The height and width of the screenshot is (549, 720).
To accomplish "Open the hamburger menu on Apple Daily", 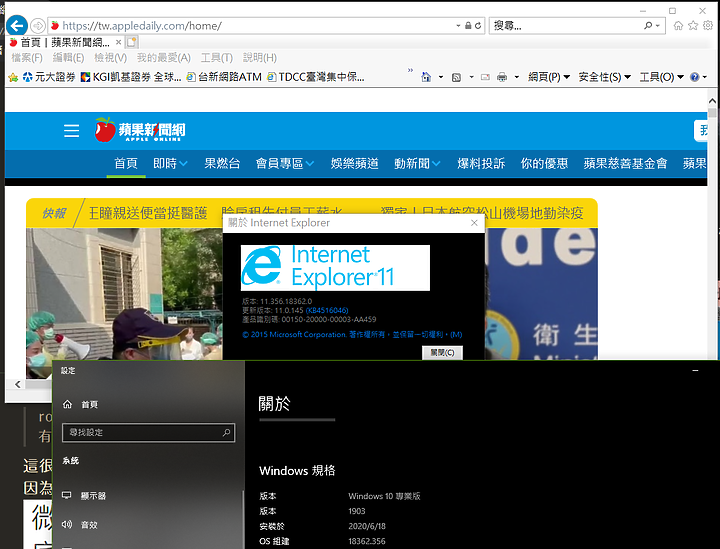I will point(71,131).
